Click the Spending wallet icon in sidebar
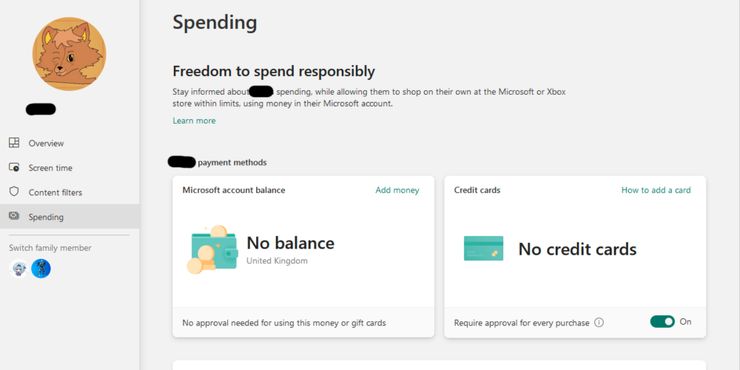The image size is (740, 370). (x=14, y=216)
